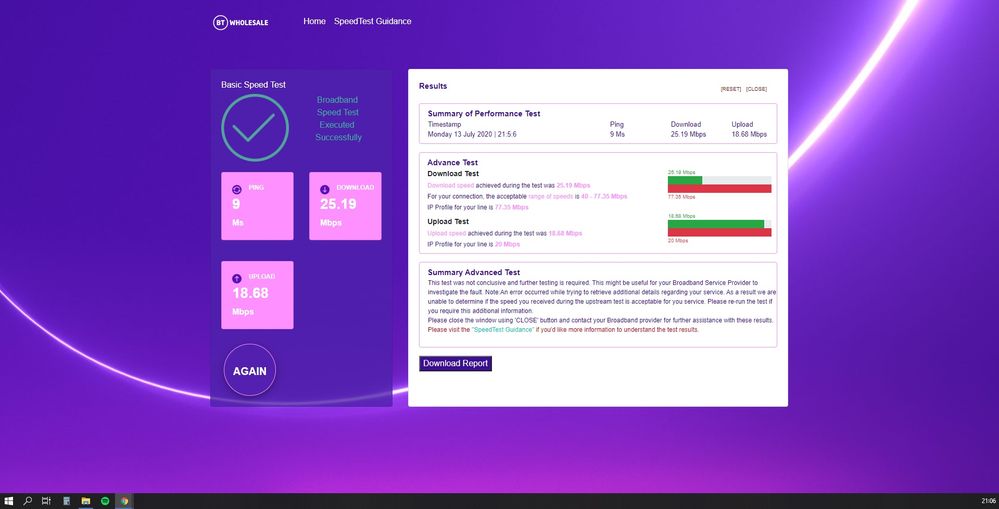Screen dimensions: 999x509
Task: Open SpeedTest Guidance in the top navigation
Action: pyautogui.click(x=372, y=21)
